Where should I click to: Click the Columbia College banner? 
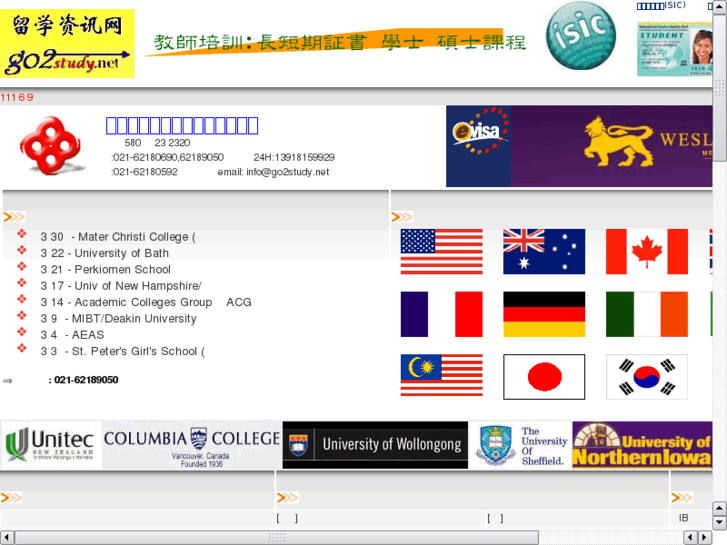coord(191,445)
